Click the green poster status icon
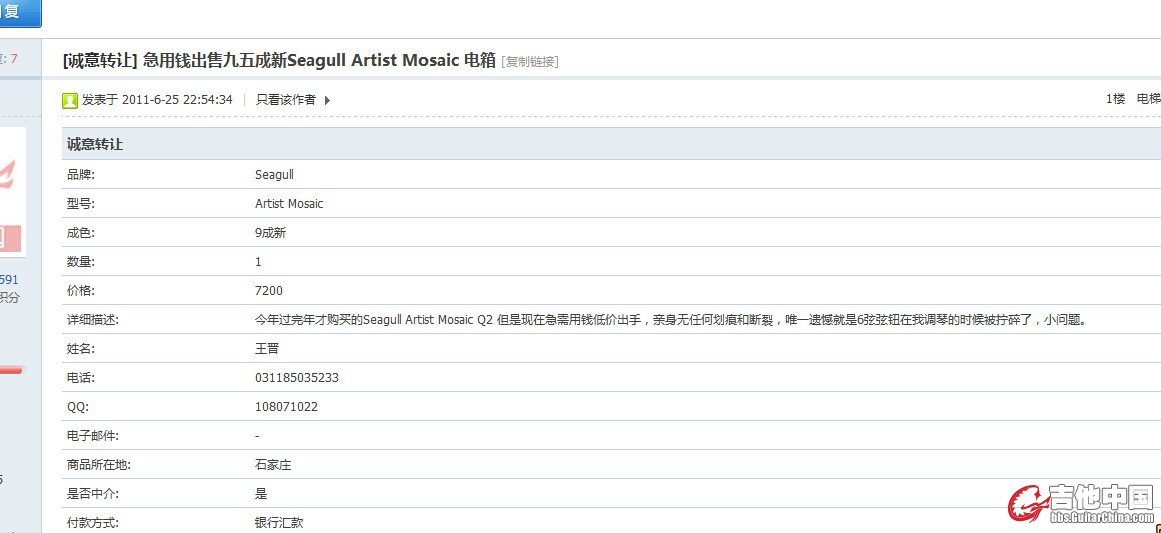Viewport: 1161px width, 533px height. (x=70, y=101)
